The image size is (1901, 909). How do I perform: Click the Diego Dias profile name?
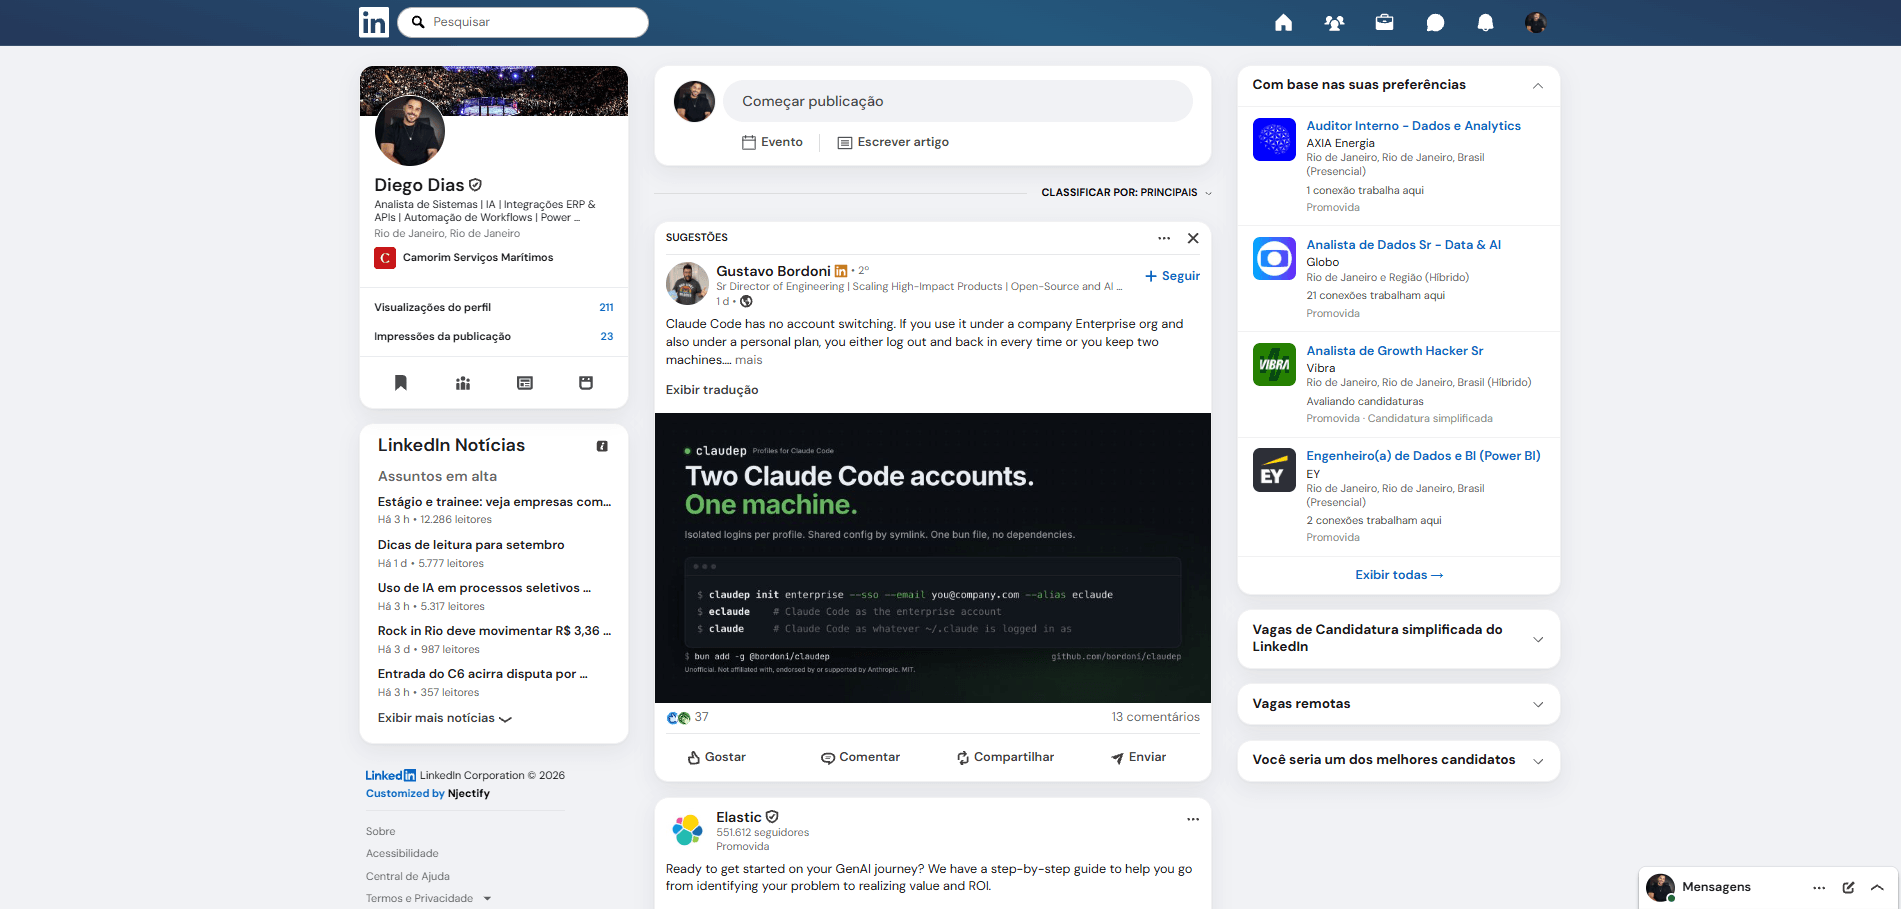[x=419, y=185]
